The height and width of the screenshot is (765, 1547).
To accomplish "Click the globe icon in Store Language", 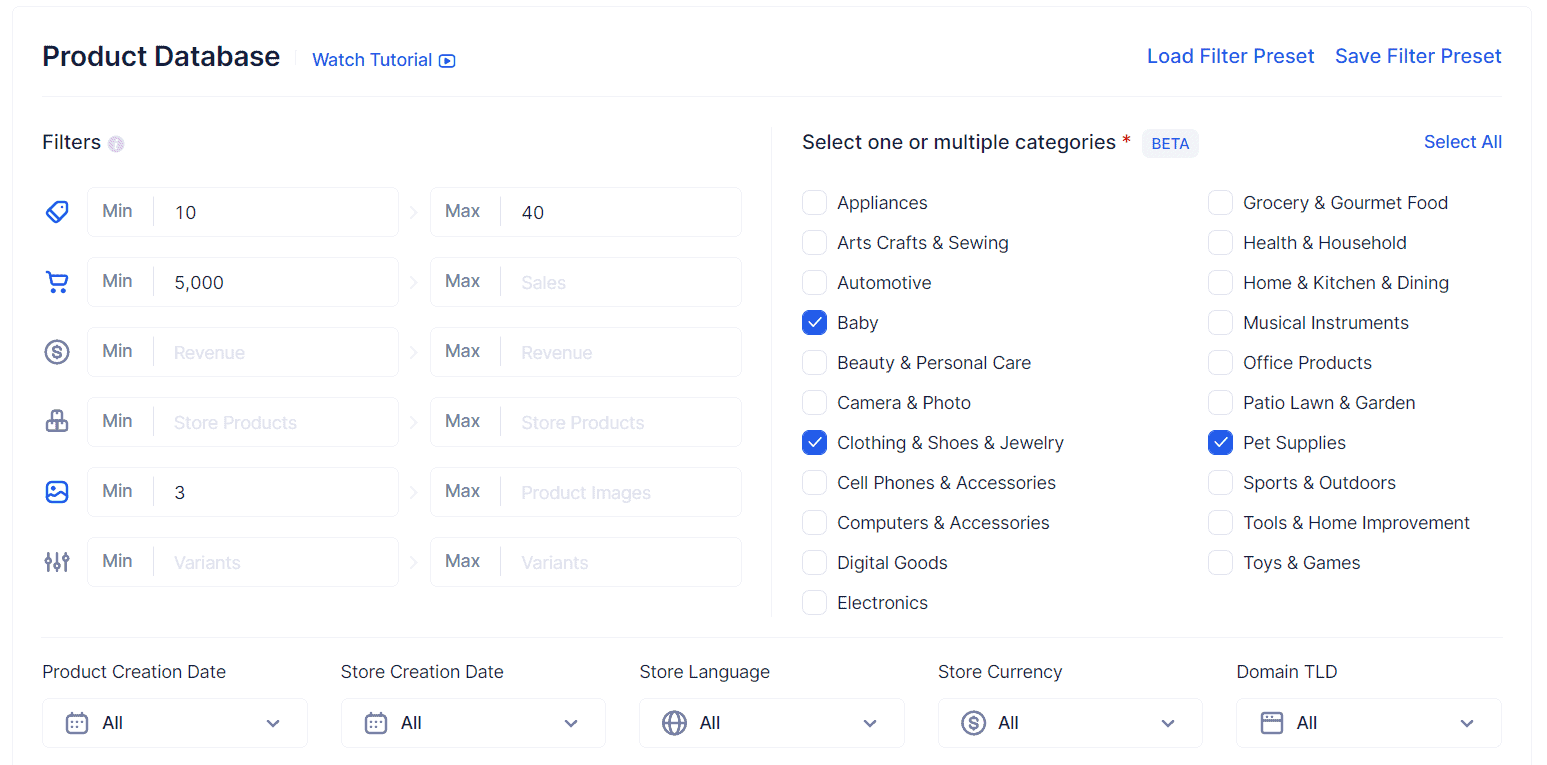I will click(675, 722).
